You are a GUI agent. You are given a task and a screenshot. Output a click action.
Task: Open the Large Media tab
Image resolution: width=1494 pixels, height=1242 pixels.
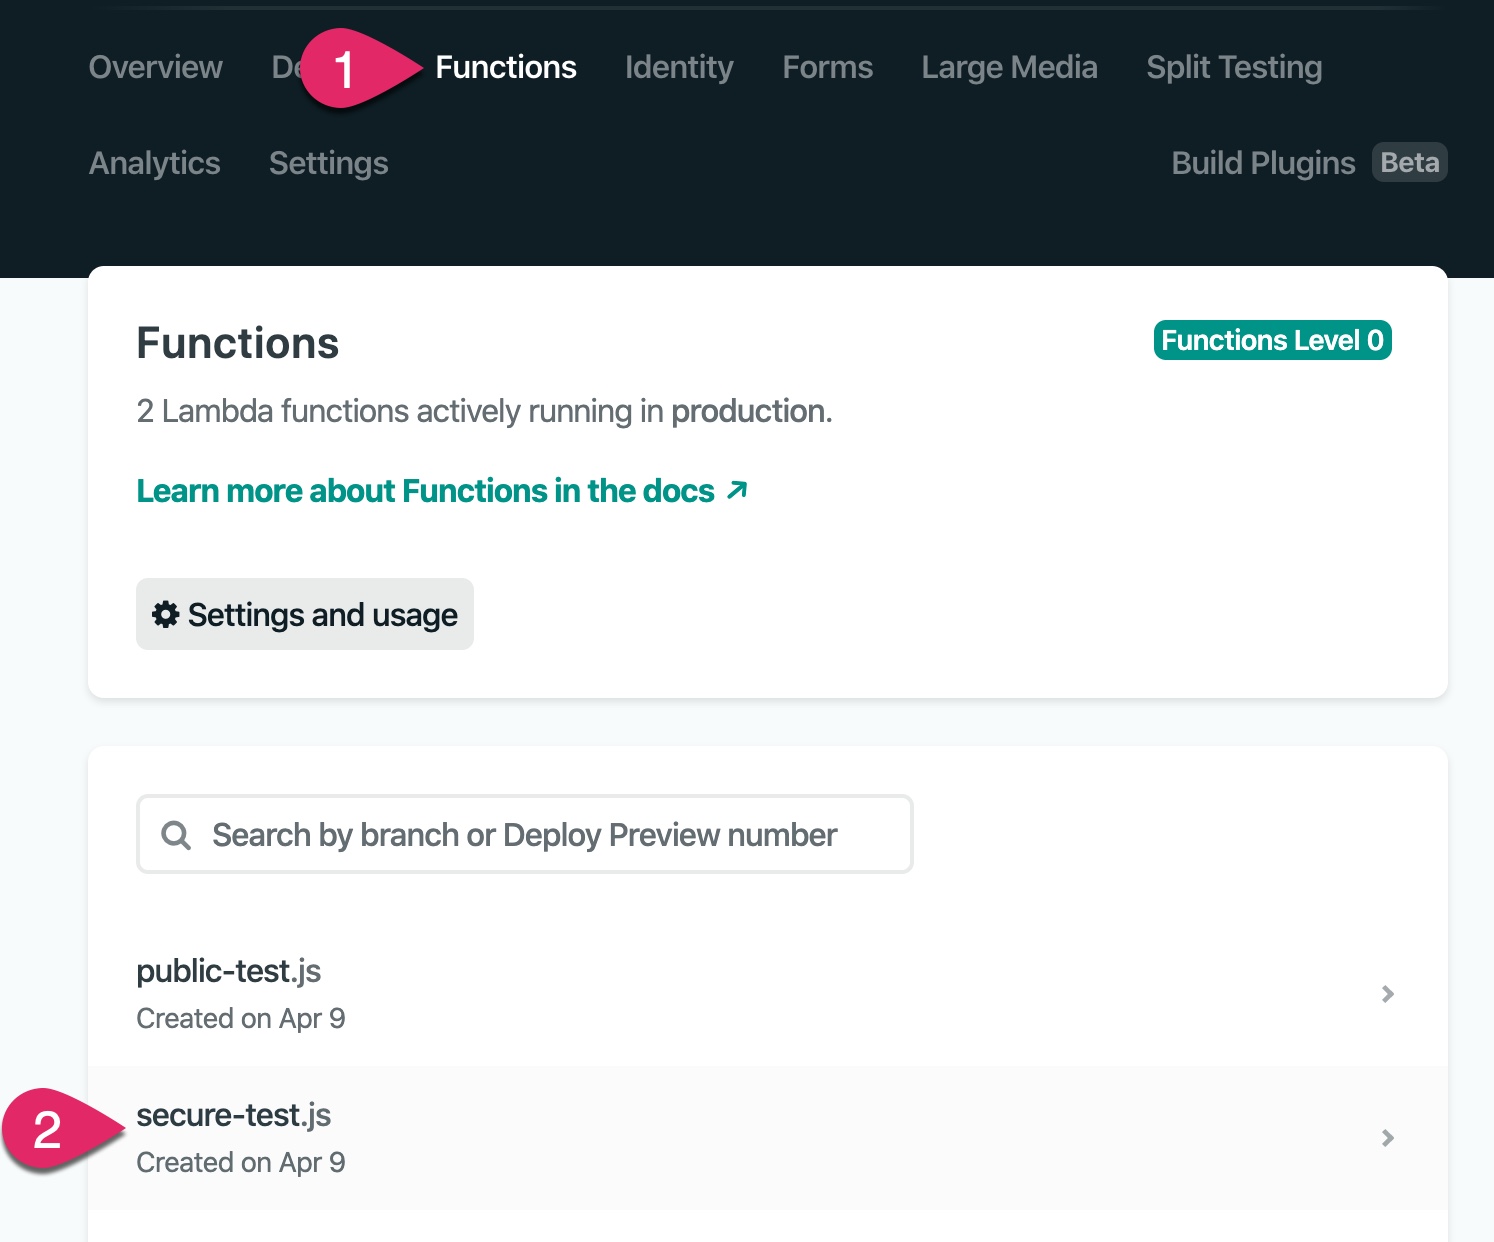[x=1009, y=67]
